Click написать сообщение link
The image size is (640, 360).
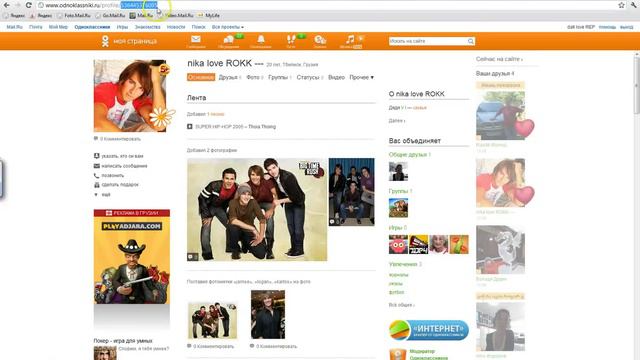pyautogui.click(x=124, y=166)
